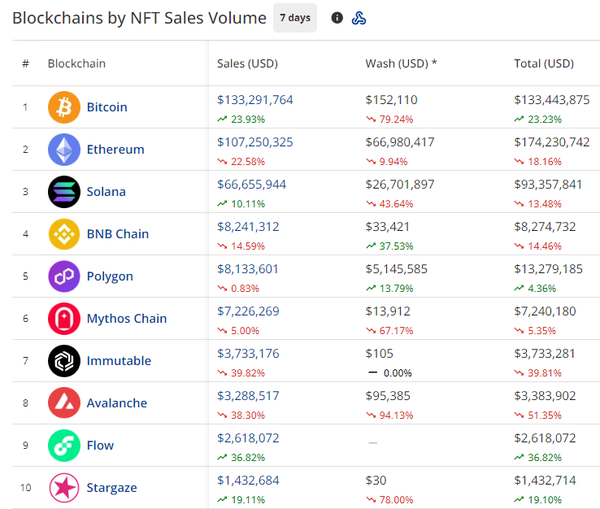
Task: Click the Immutable logo icon
Action: click(64, 361)
